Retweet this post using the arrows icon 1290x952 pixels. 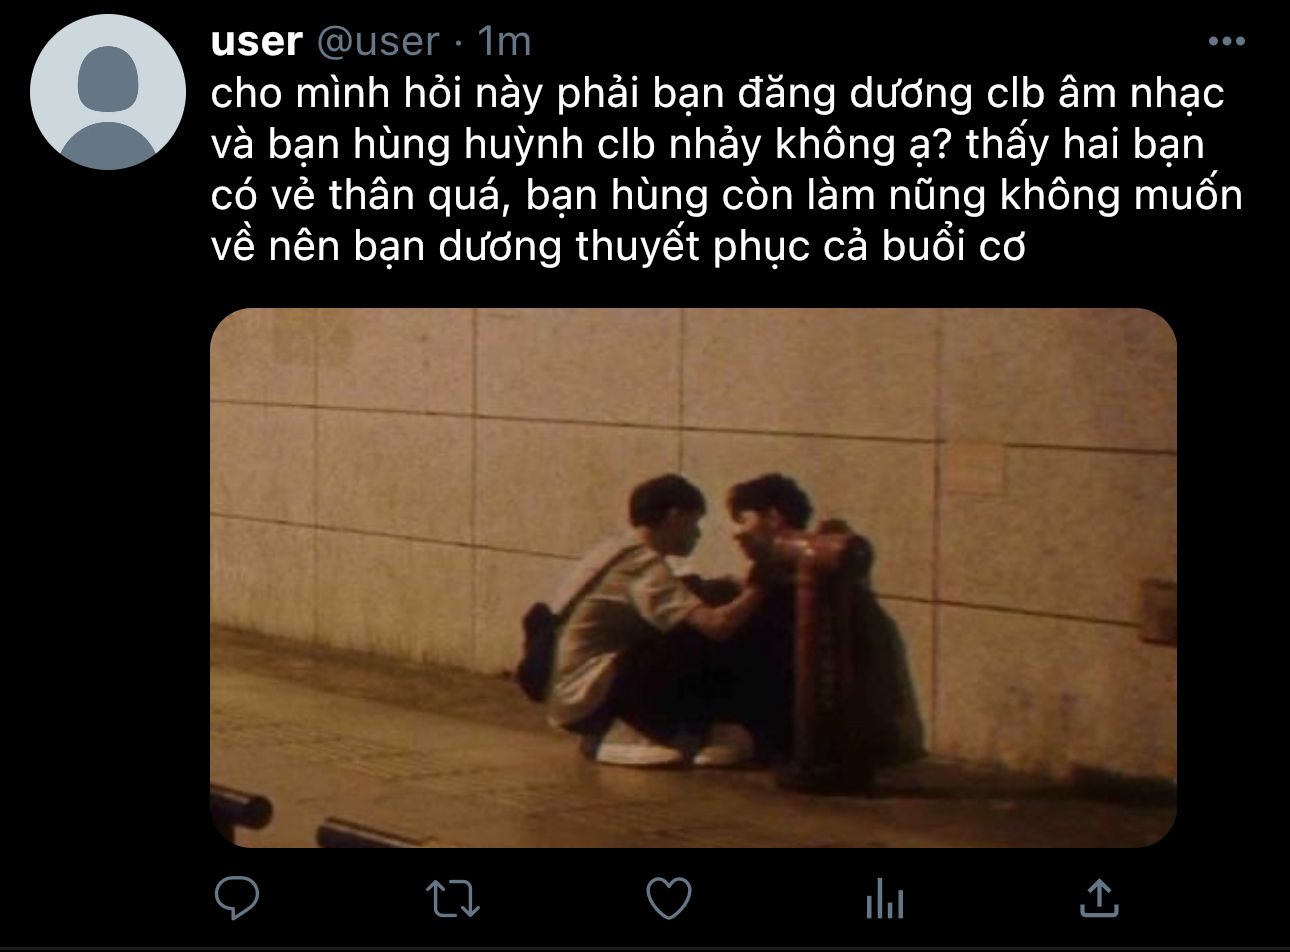point(454,897)
